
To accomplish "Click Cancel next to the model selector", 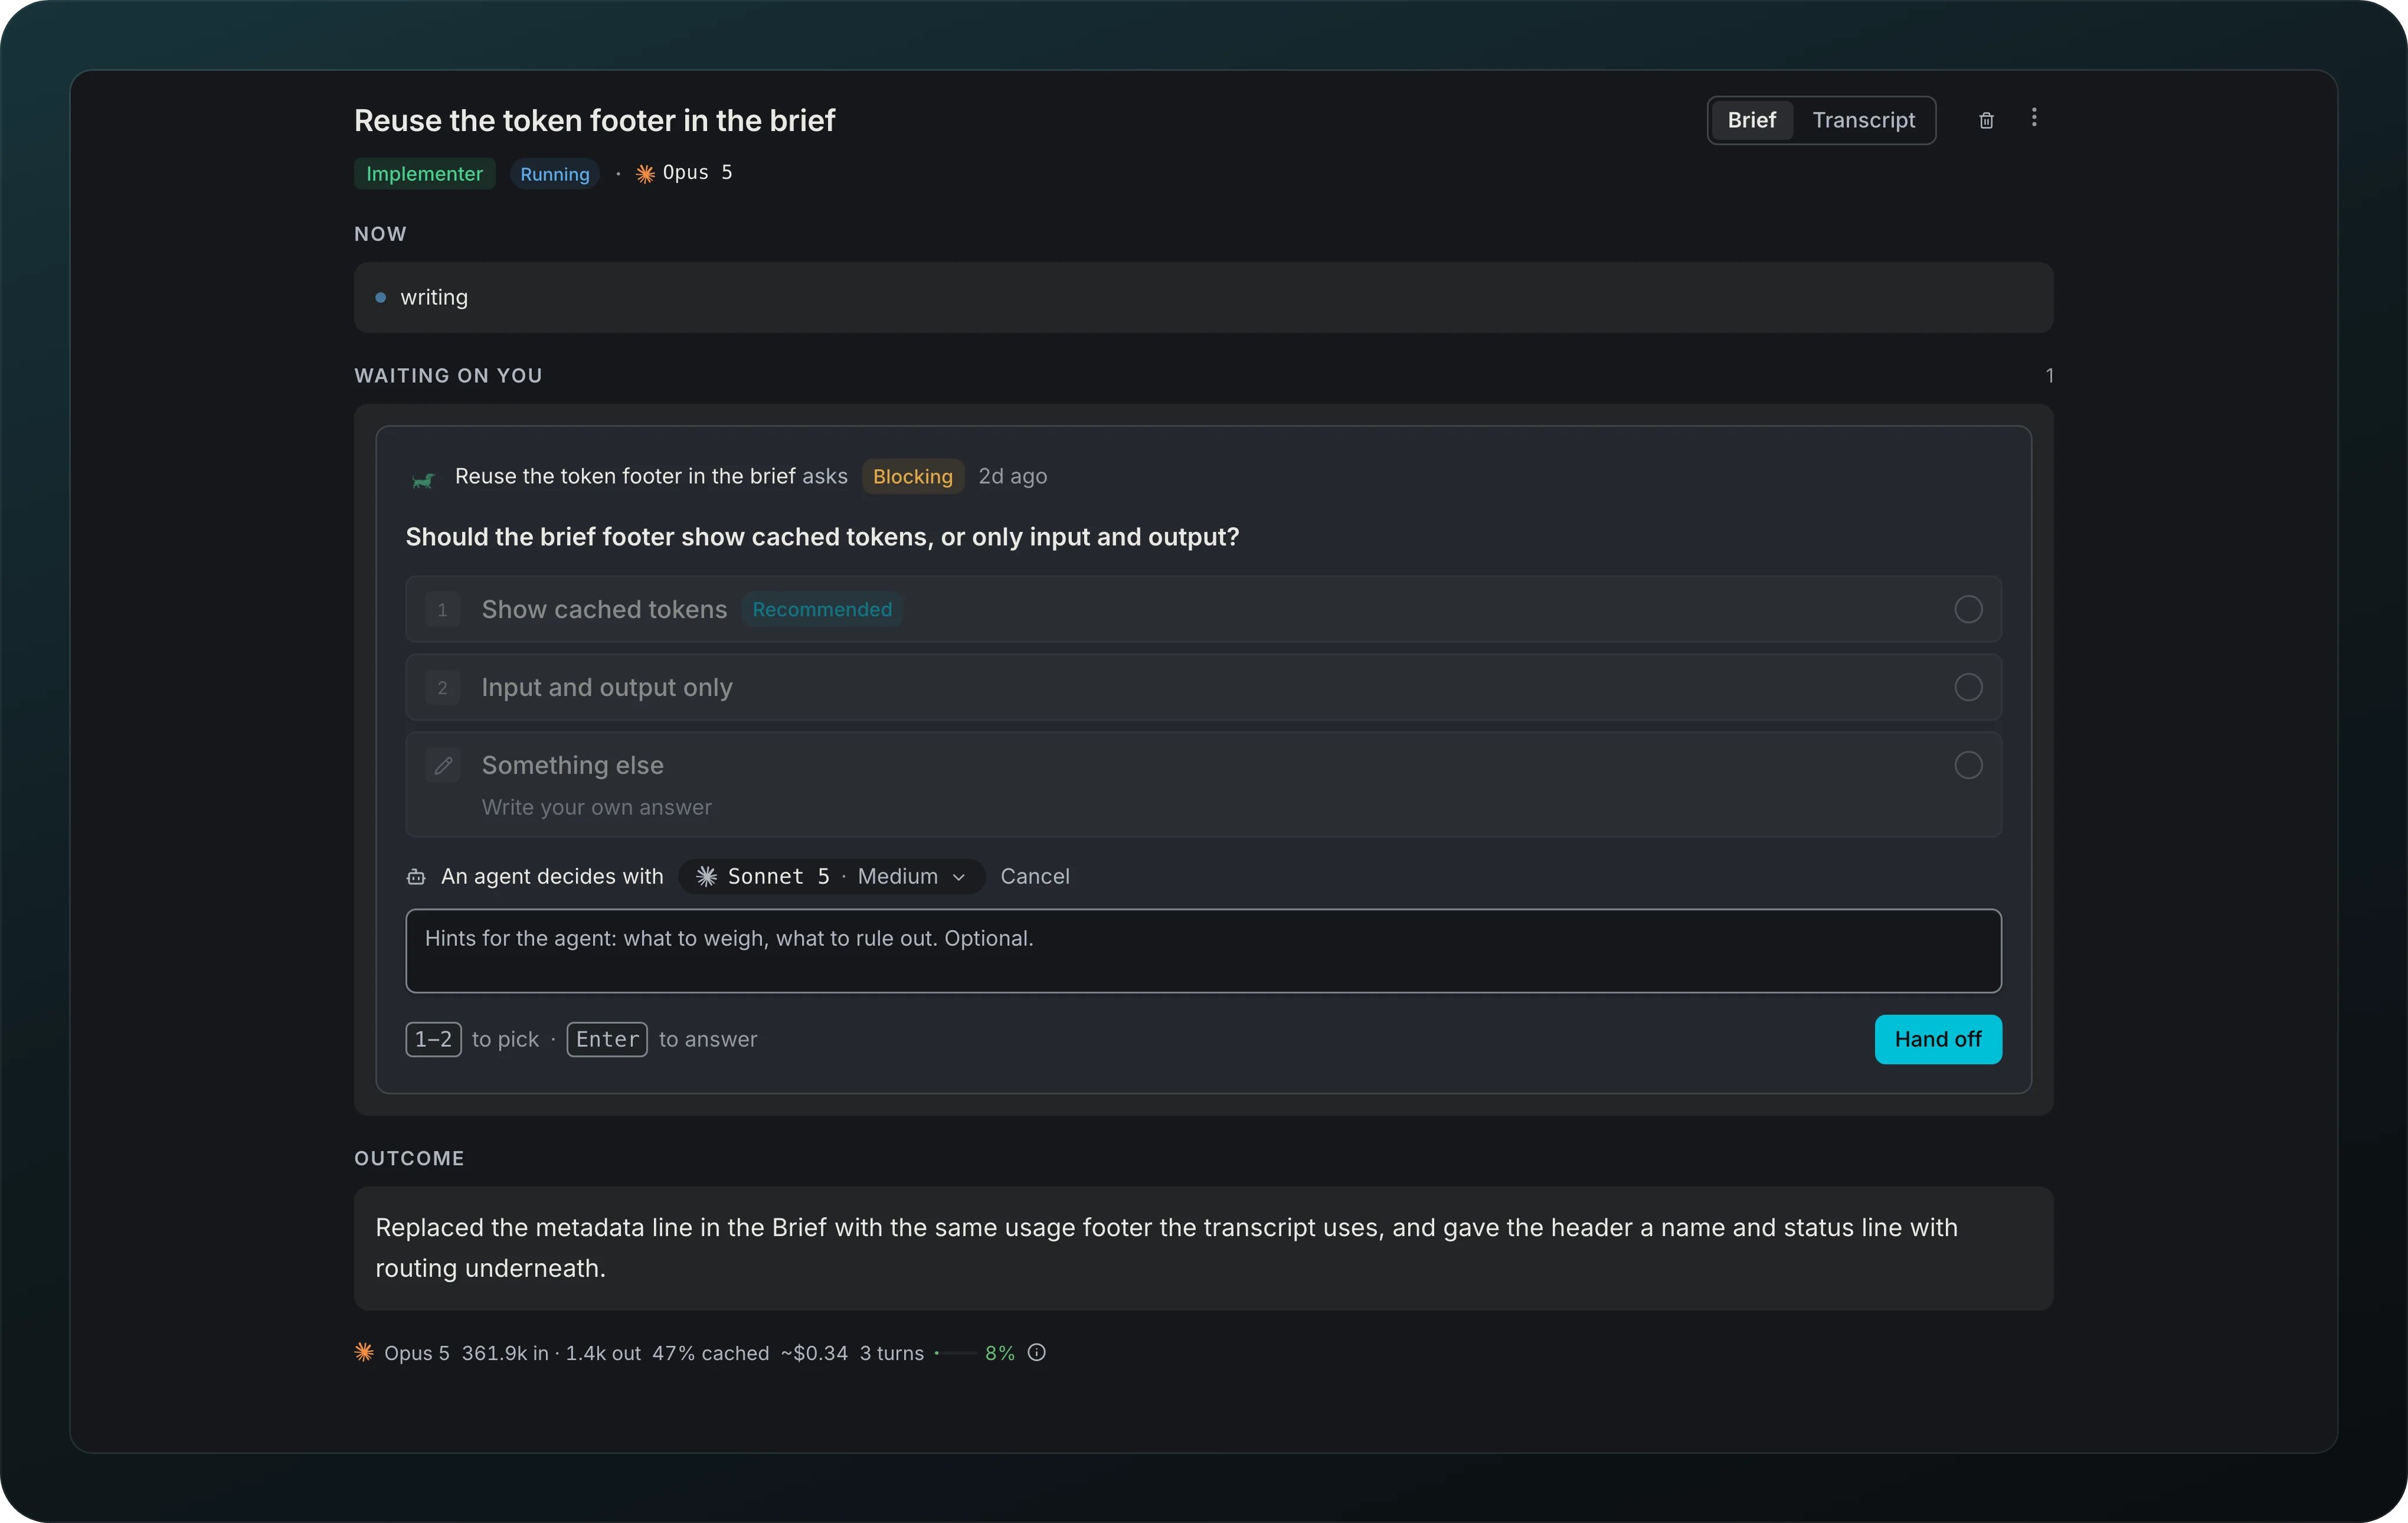I will coord(1035,876).
